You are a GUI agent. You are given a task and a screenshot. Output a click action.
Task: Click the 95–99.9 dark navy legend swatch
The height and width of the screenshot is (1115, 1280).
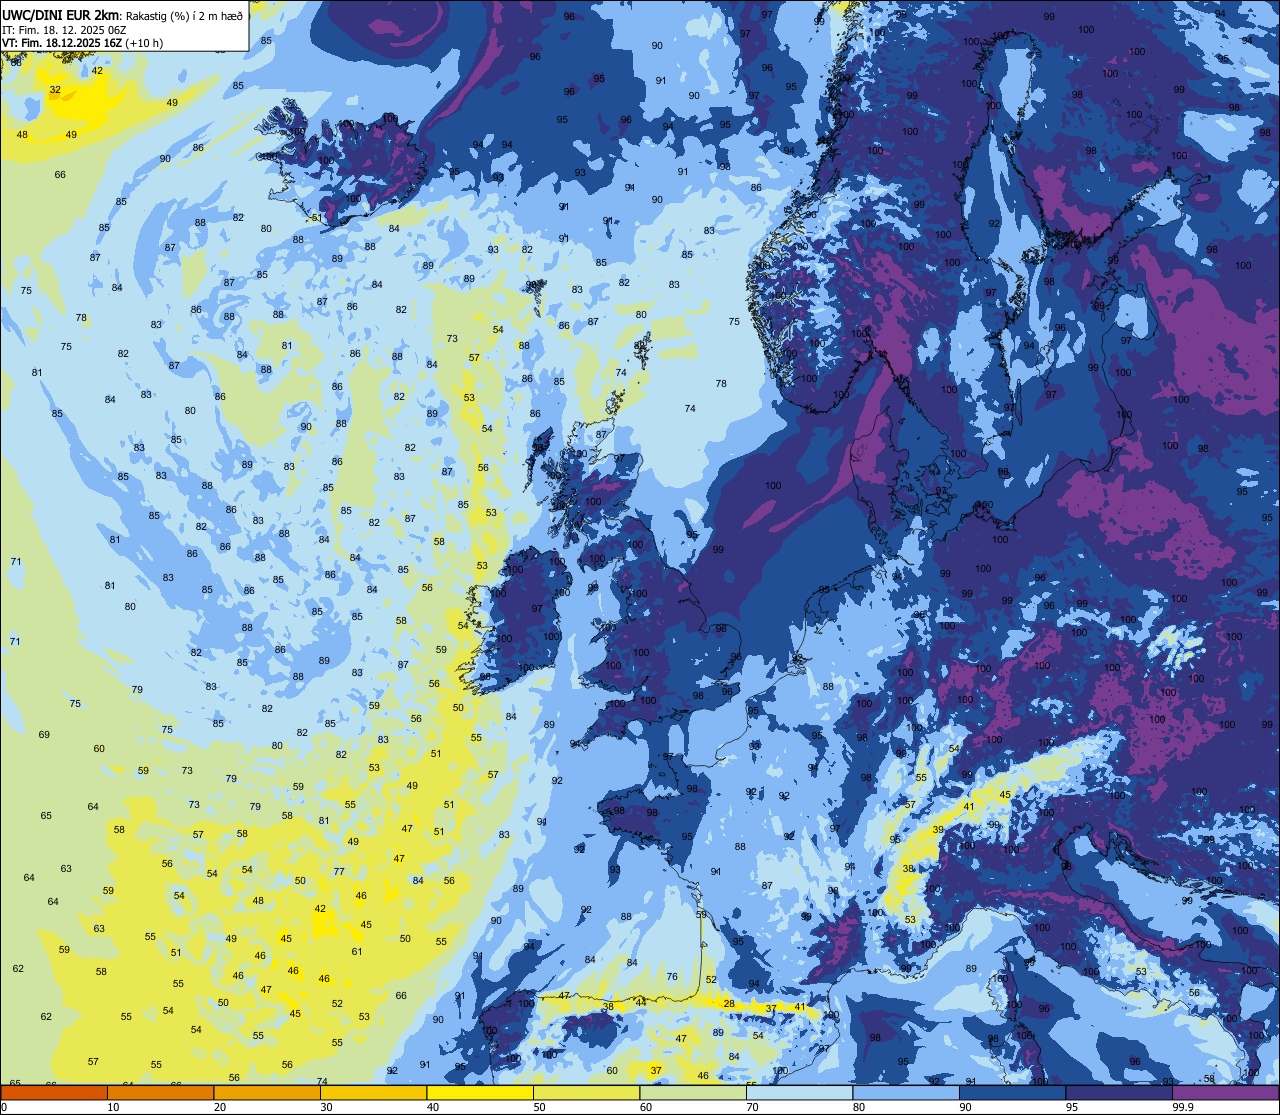pyautogui.click(x=1119, y=1092)
